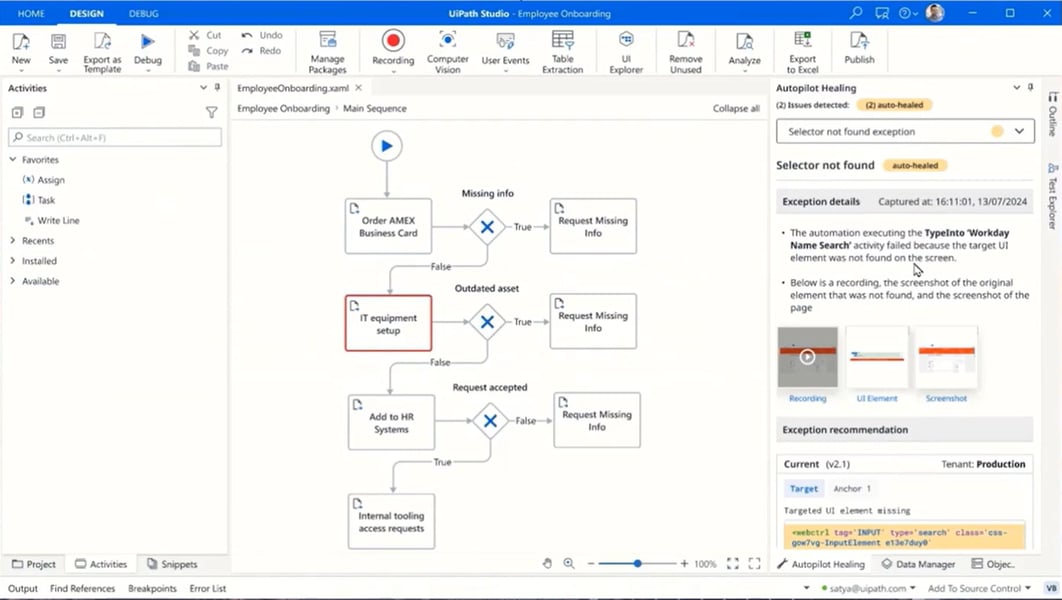This screenshot has width=1062, height=600.
Task: Switch to the DEBUG ribbon tab
Action: point(144,14)
